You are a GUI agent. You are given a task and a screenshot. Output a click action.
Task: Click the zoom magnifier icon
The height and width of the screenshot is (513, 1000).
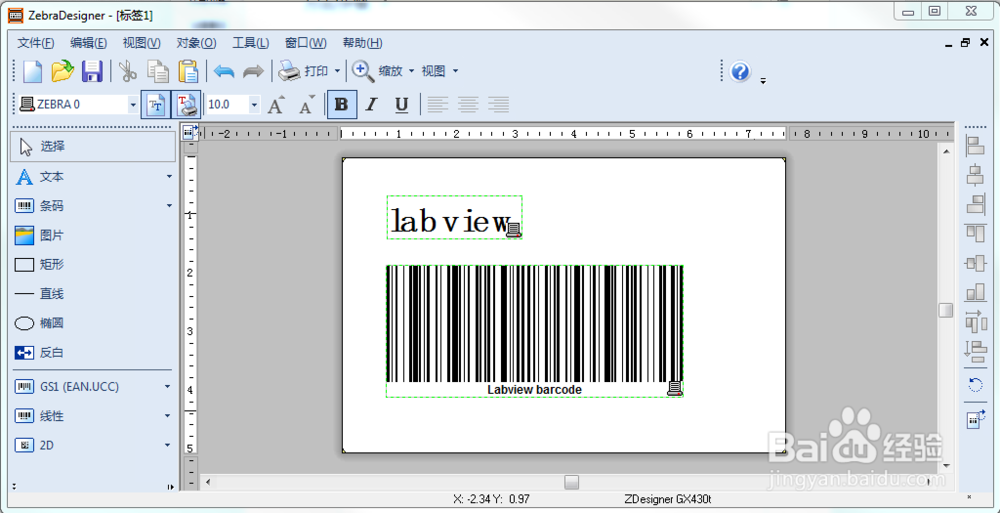click(x=363, y=71)
